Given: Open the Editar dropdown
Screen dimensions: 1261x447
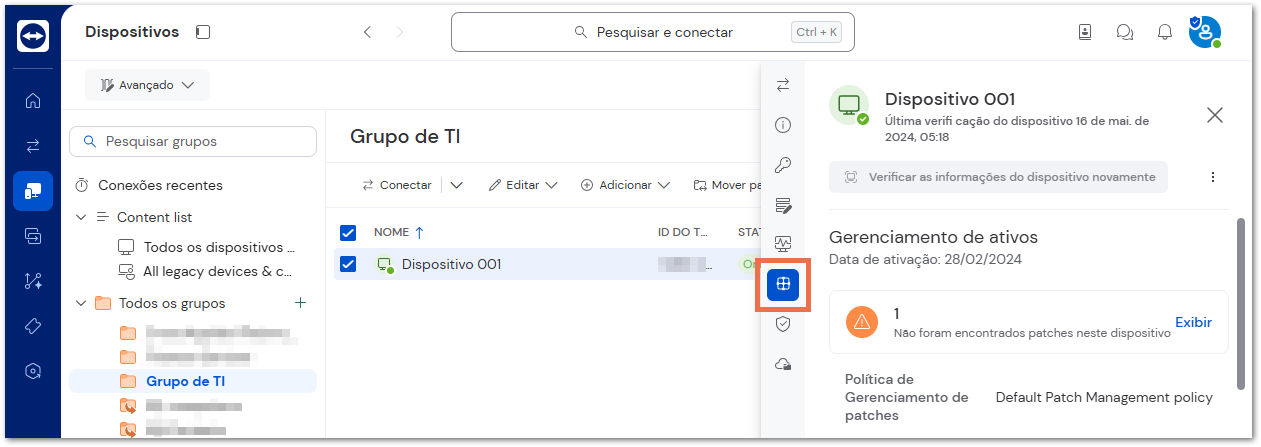Looking at the screenshot, I should [523, 185].
